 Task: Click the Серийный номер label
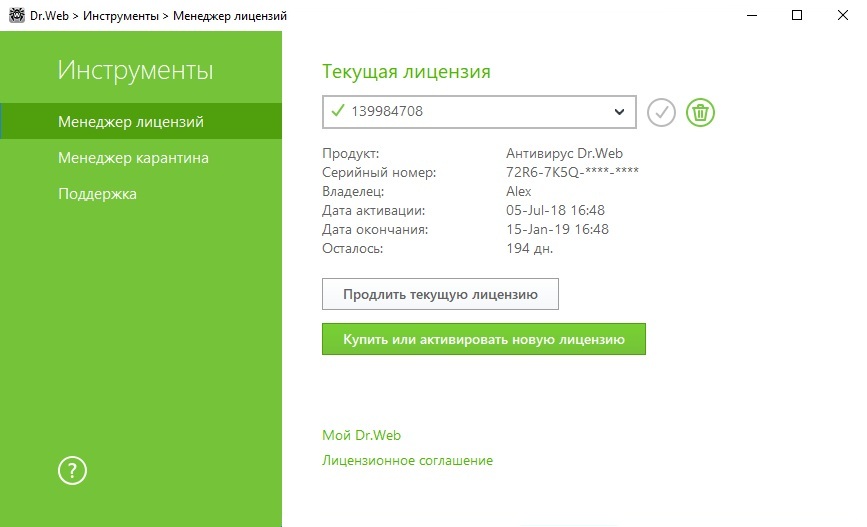click(379, 173)
